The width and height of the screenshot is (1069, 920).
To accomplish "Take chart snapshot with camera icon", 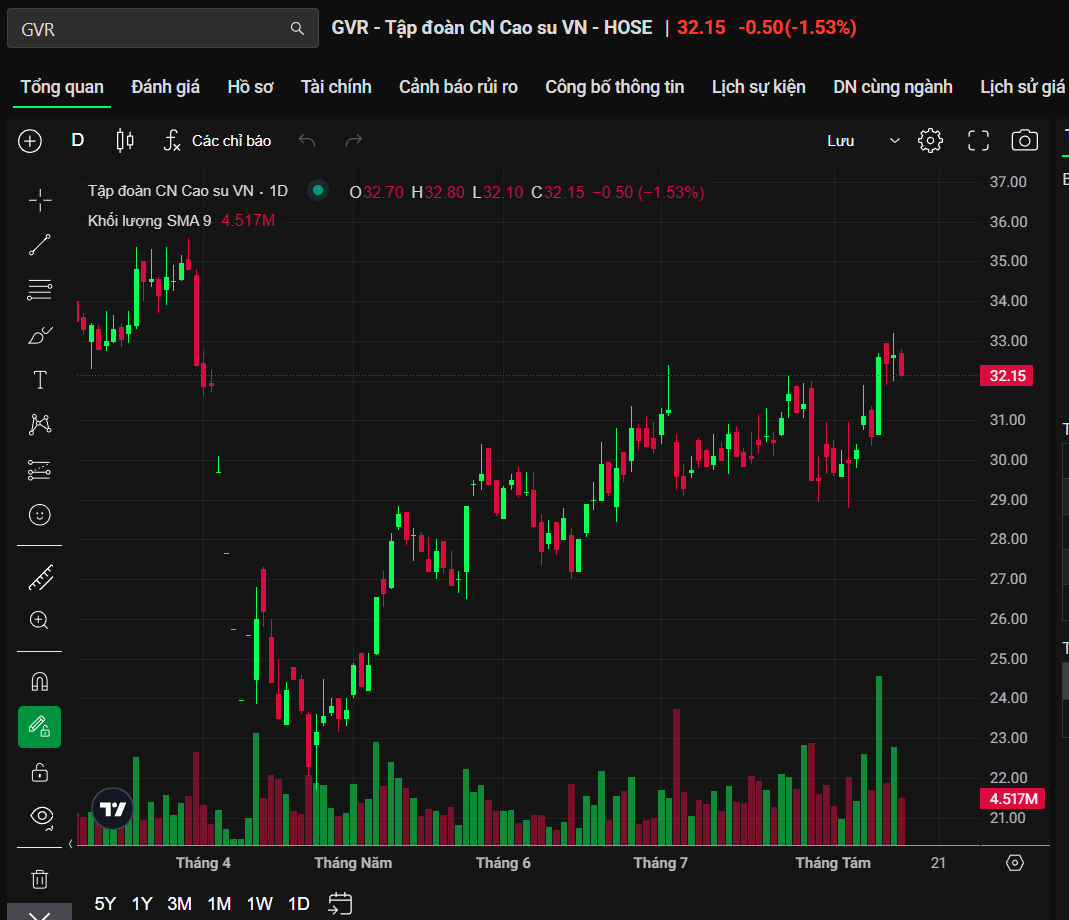I will click(1025, 141).
